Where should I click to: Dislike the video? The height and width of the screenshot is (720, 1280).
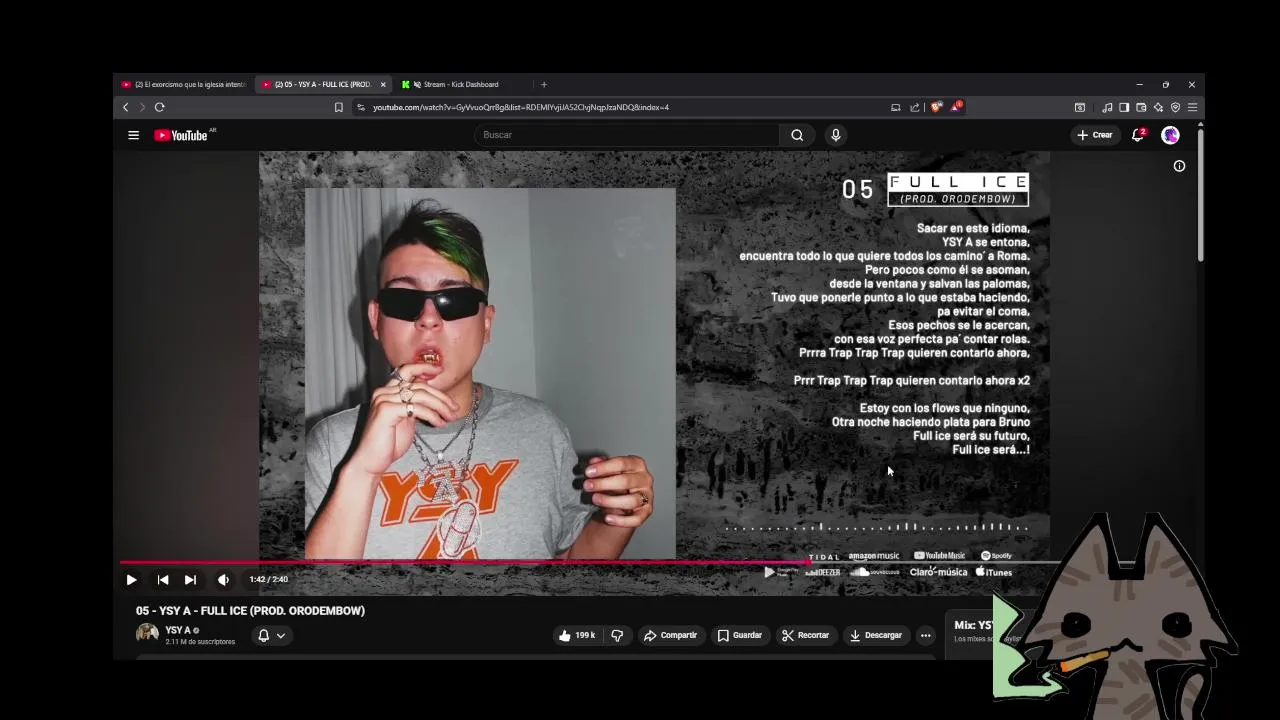coord(617,635)
